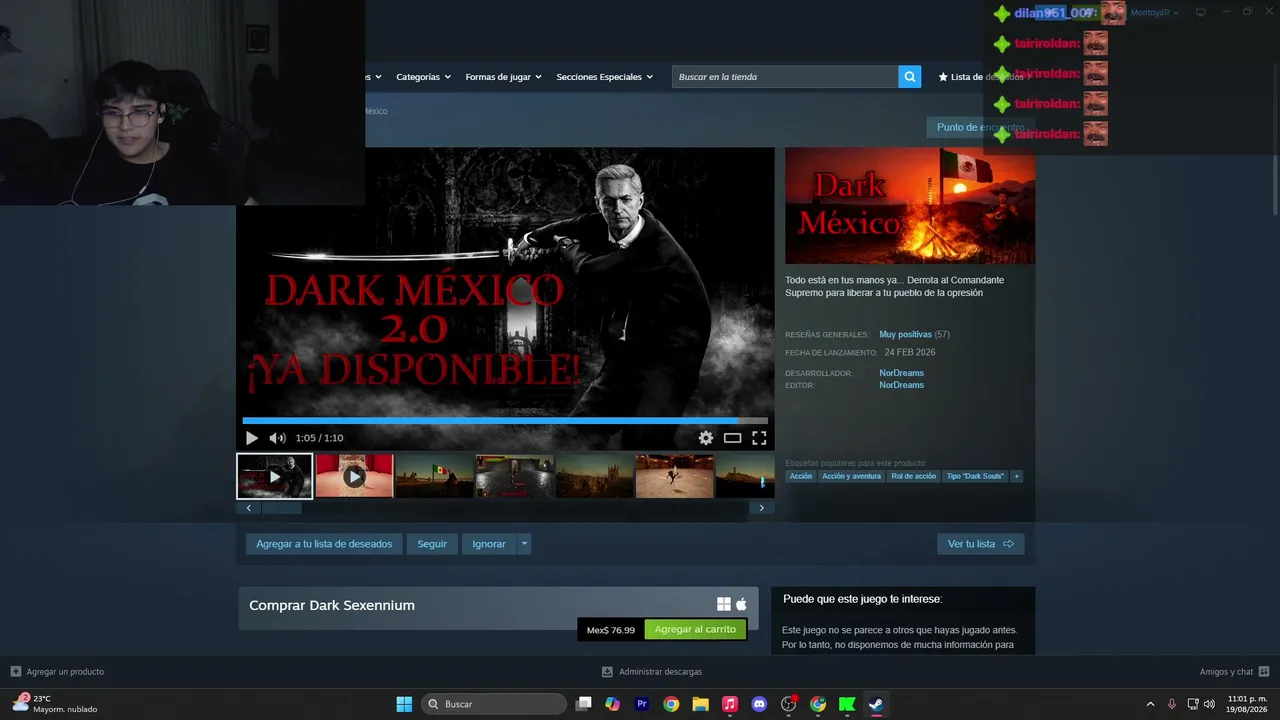Open the second Chrome profile taskbar icon
The image size is (1280, 720).
pos(818,704)
